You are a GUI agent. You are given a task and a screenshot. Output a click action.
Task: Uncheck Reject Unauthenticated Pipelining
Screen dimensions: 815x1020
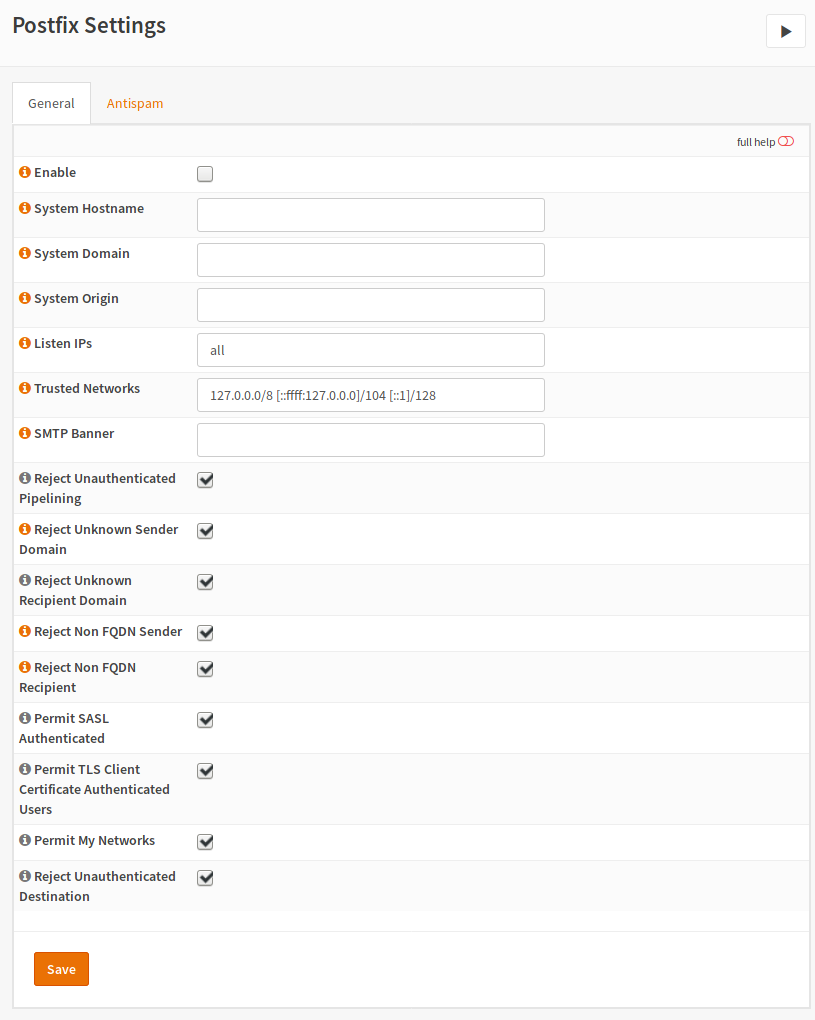pyautogui.click(x=205, y=480)
